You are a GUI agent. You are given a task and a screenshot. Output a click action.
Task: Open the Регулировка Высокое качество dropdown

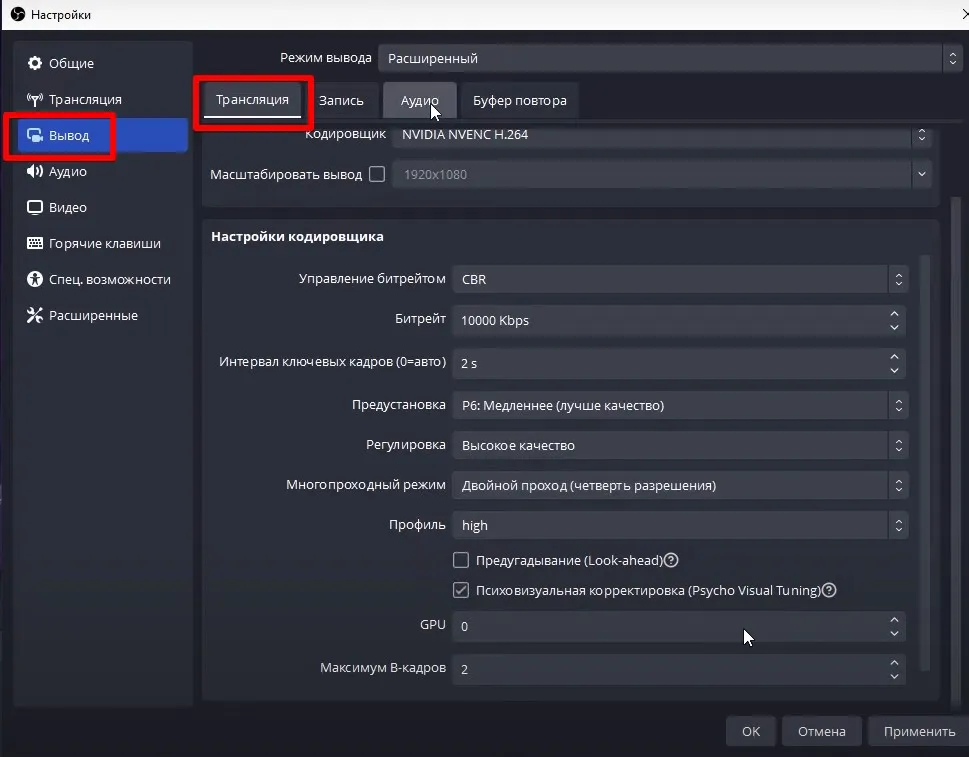click(x=680, y=445)
